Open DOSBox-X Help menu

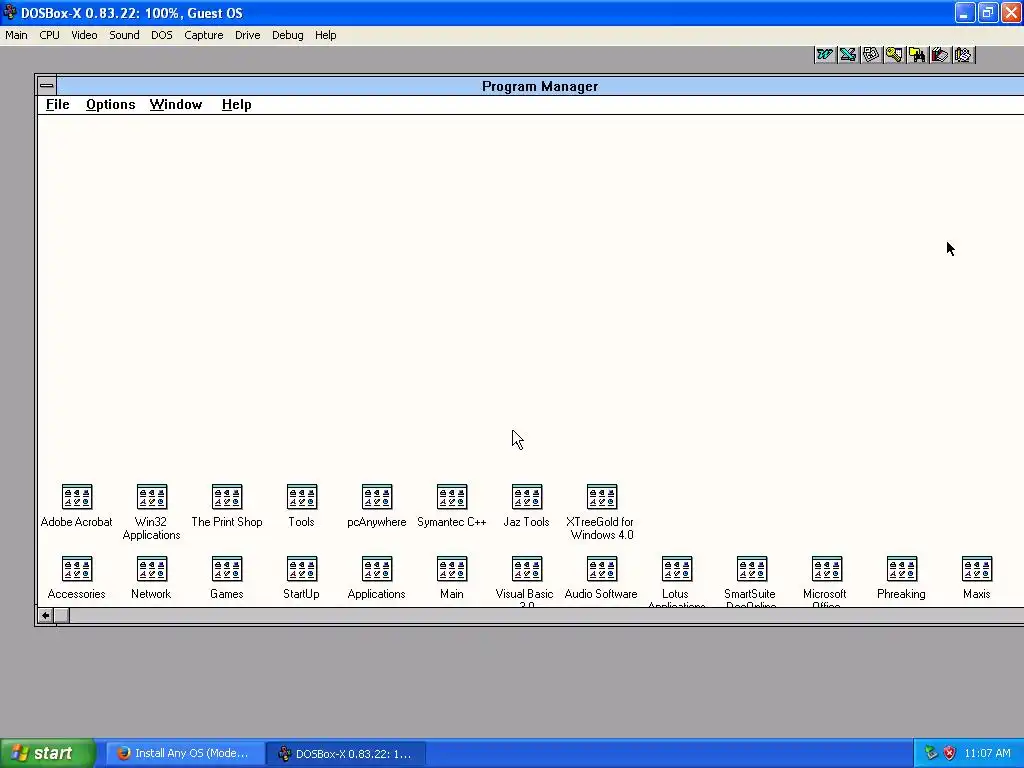pyautogui.click(x=325, y=35)
